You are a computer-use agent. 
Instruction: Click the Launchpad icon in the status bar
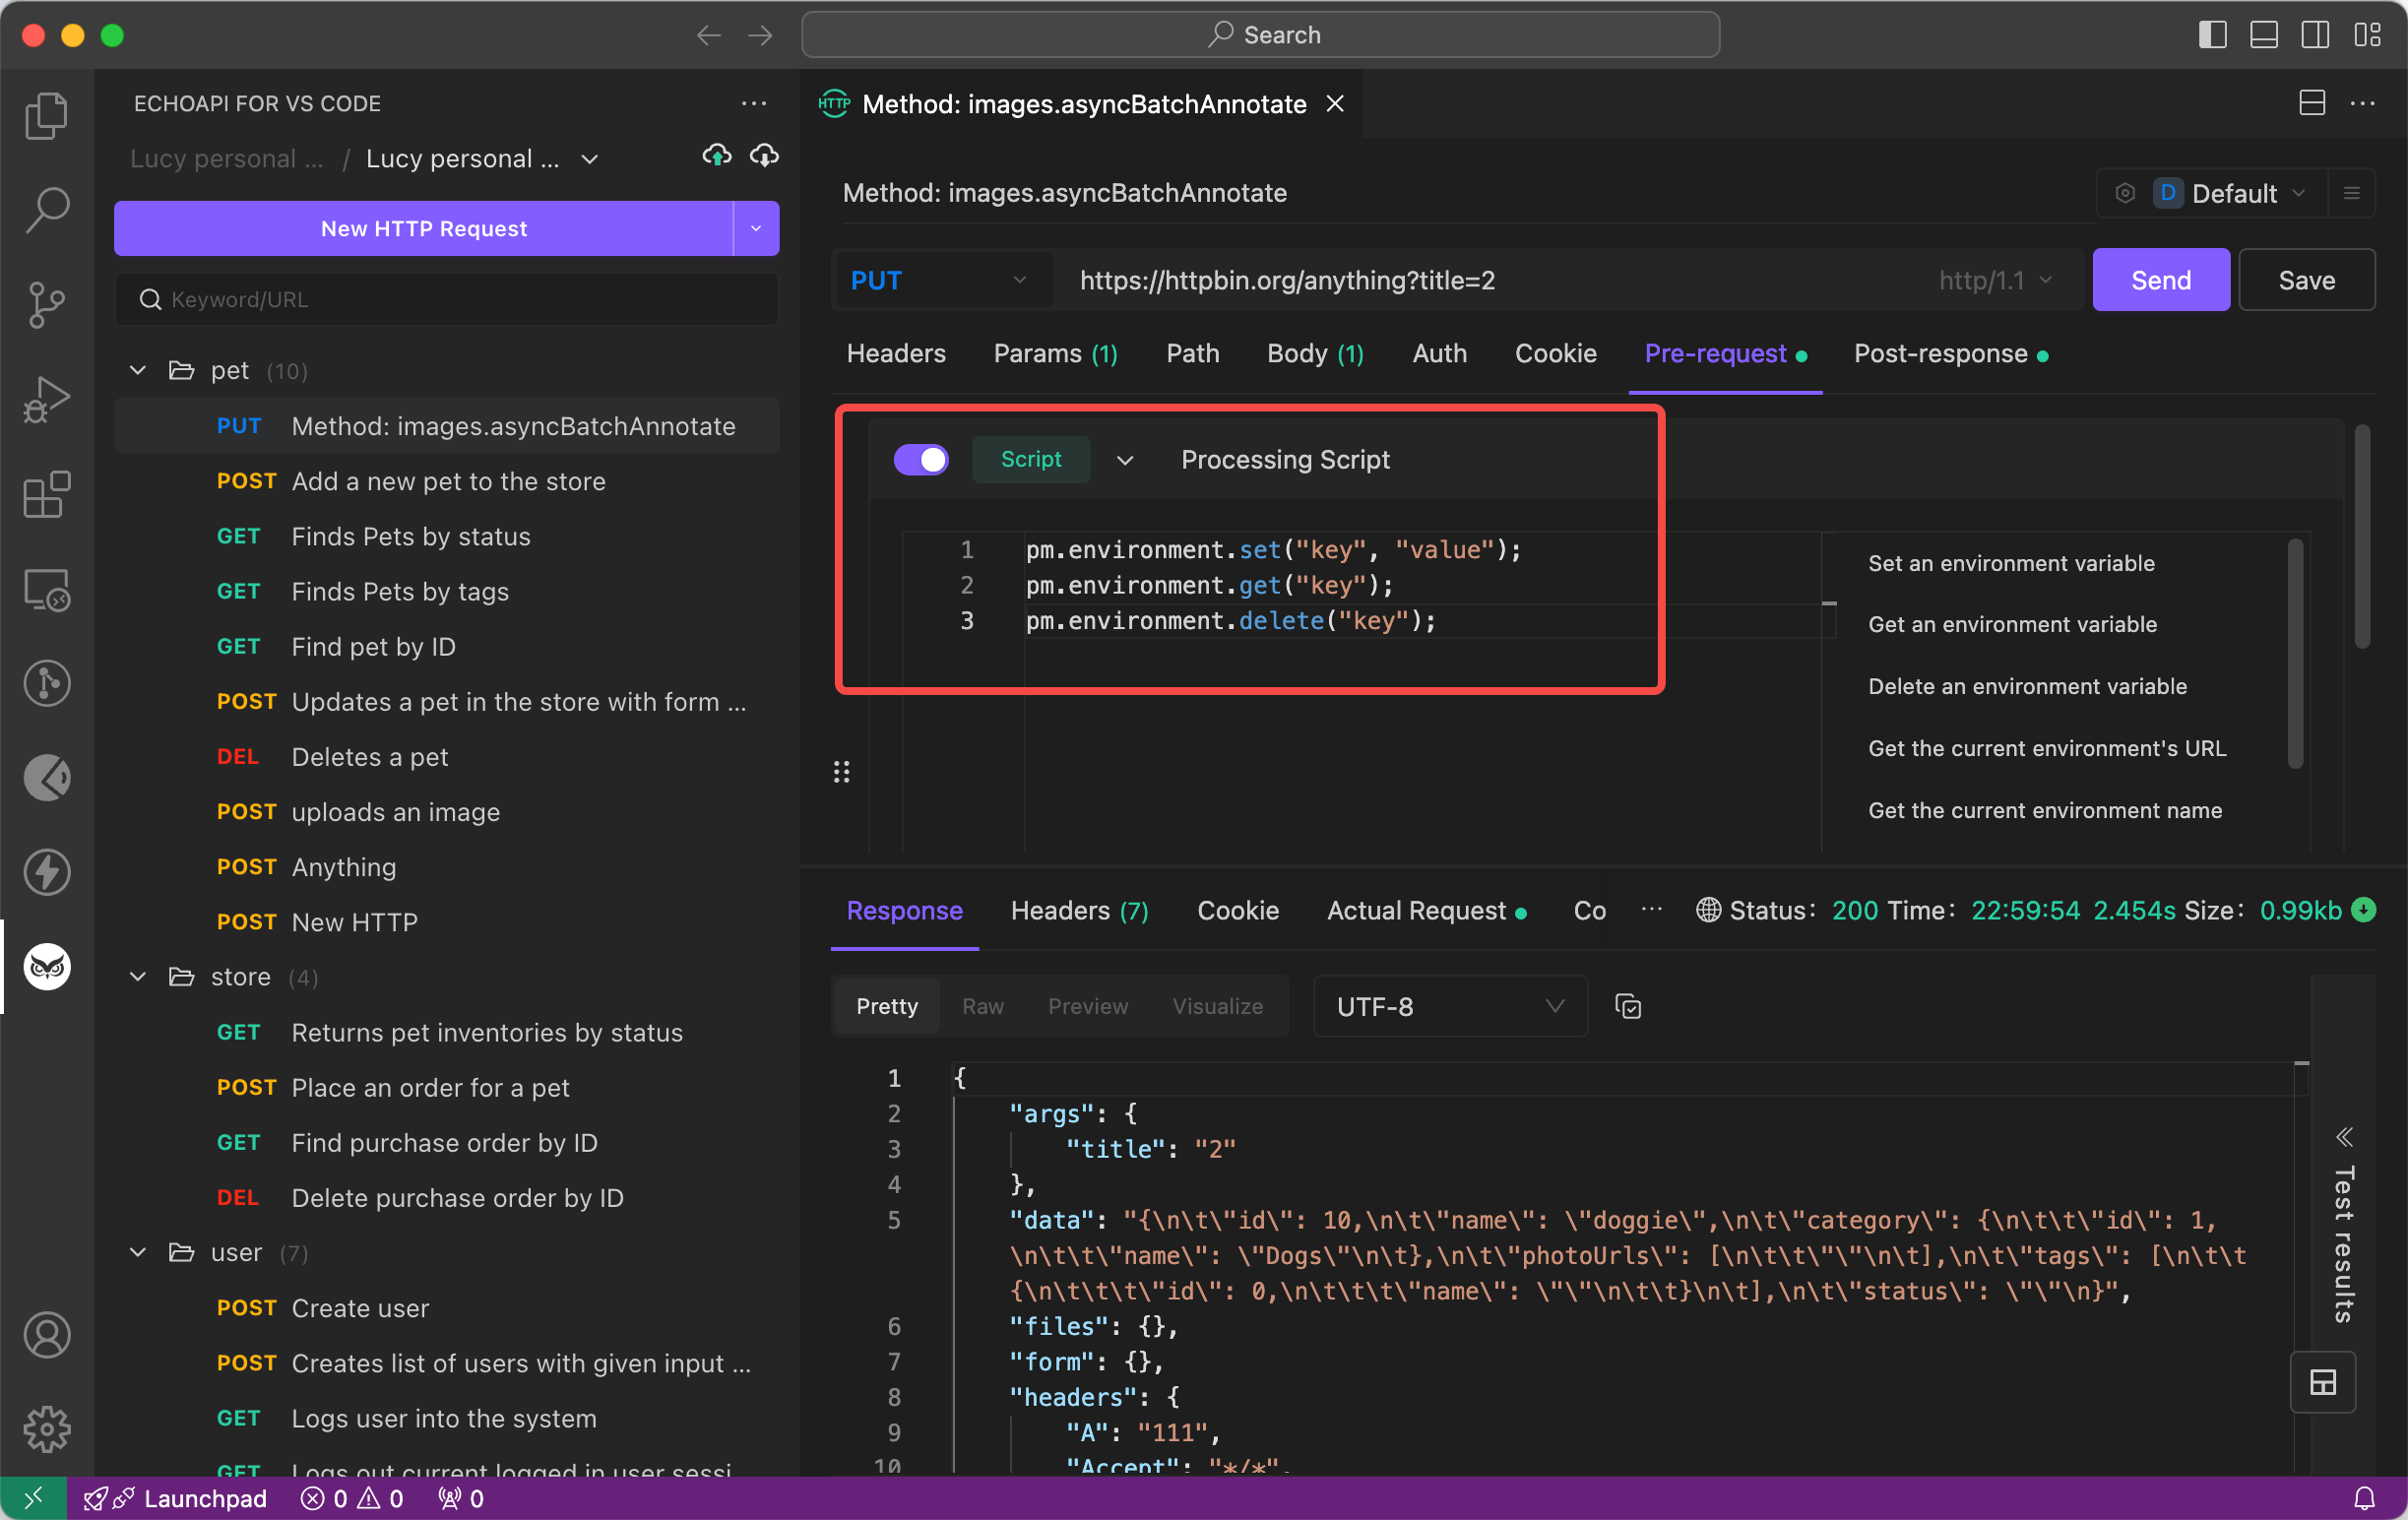tap(96, 1497)
